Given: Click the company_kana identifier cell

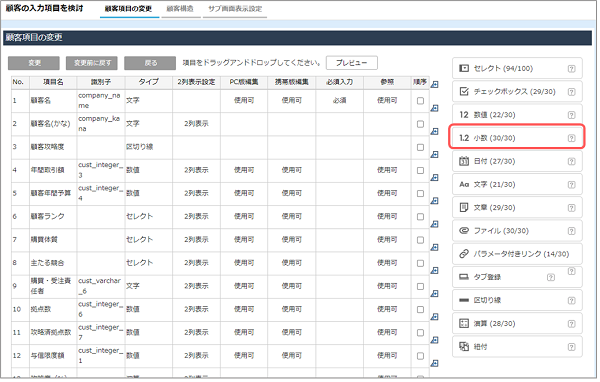Looking at the screenshot, I should [x=101, y=124].
